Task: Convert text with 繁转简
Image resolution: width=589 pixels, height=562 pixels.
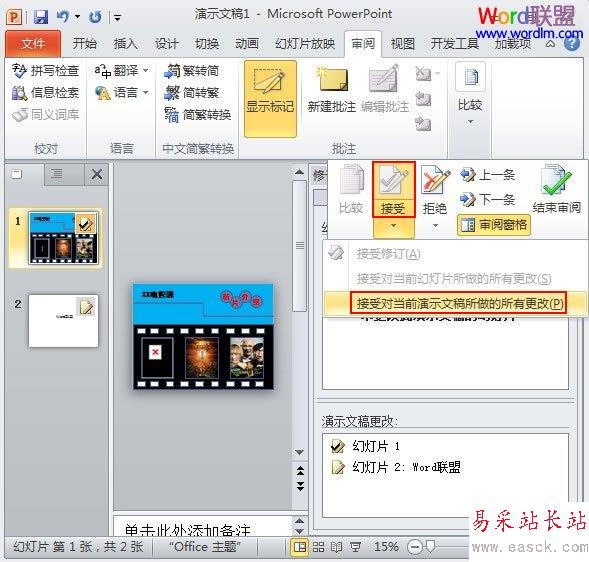Action: (x=192, y=70)
